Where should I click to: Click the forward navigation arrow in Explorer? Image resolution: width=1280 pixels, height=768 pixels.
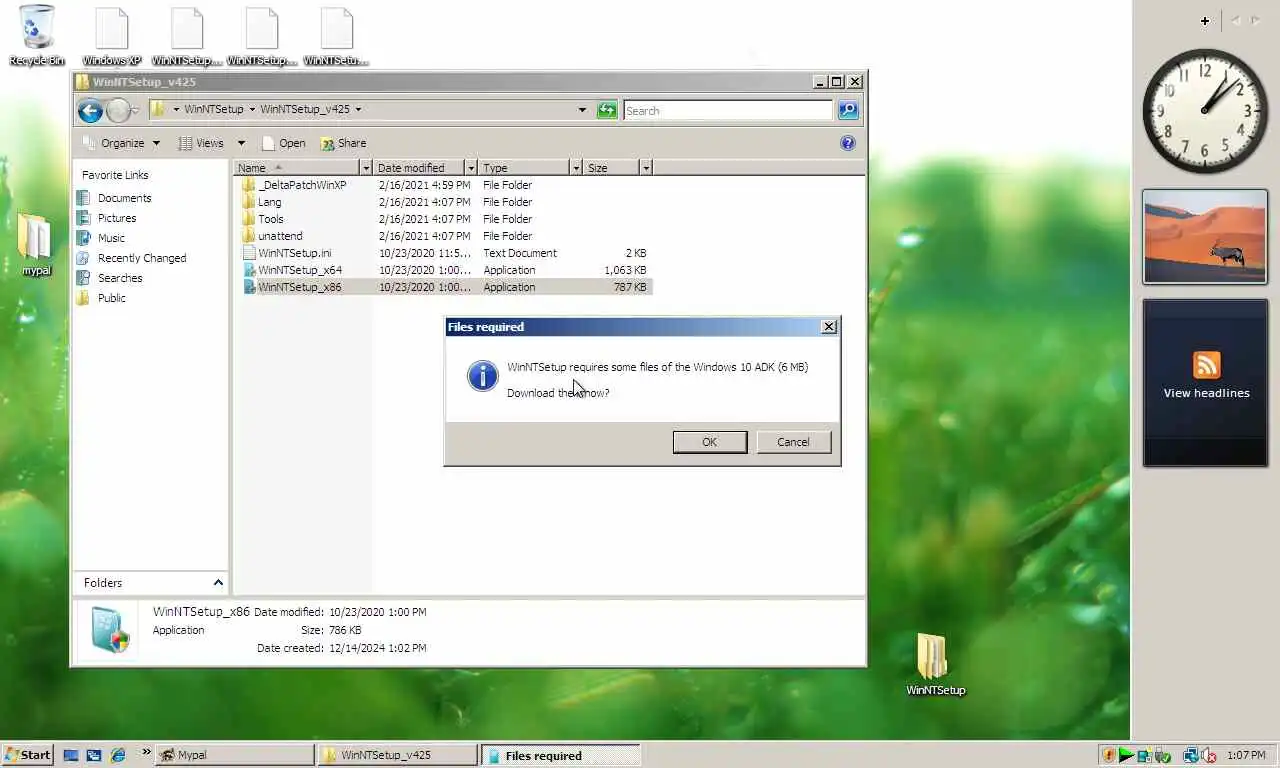tap(119, 110)
